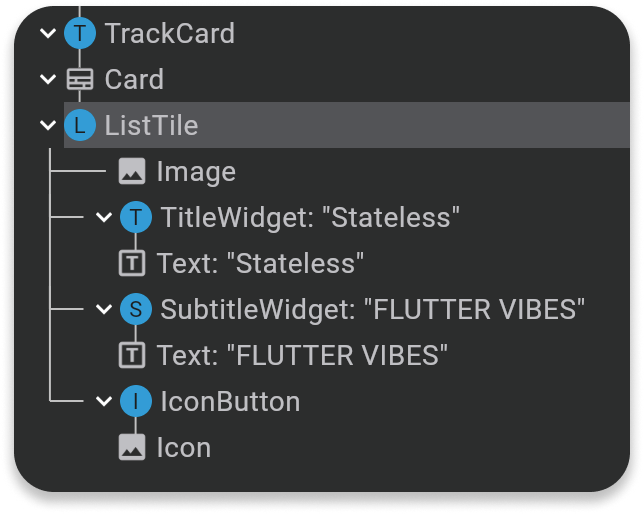644x514 pixels.
Task: Select the Text: "Stateless" tree row
Action: click(x=260, y=264)
